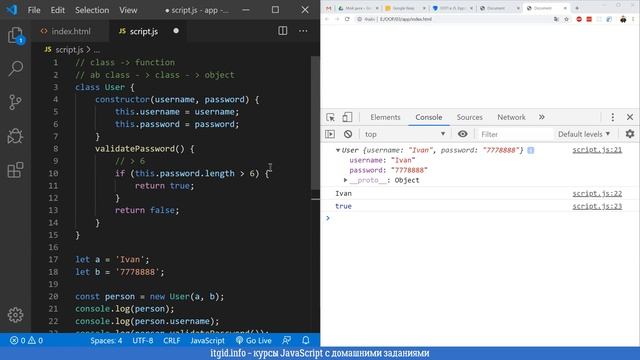Show more DevTools tabs chevron
Screen dimensions: 640x360
[542, 117]
